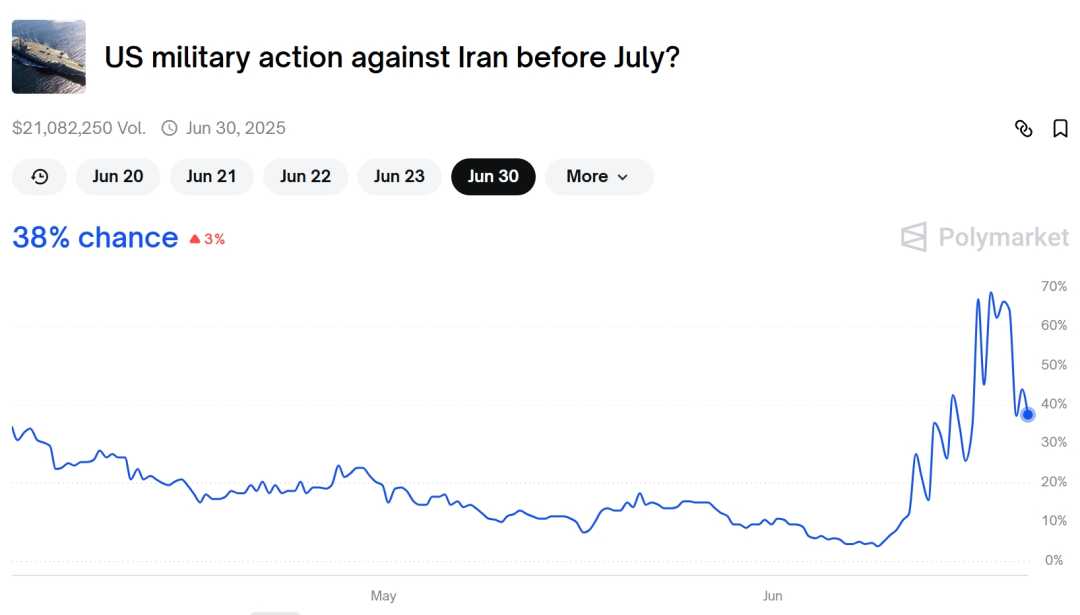Click the May label on chart axis
The image size is (1080, 615).
tap(383, 596)
